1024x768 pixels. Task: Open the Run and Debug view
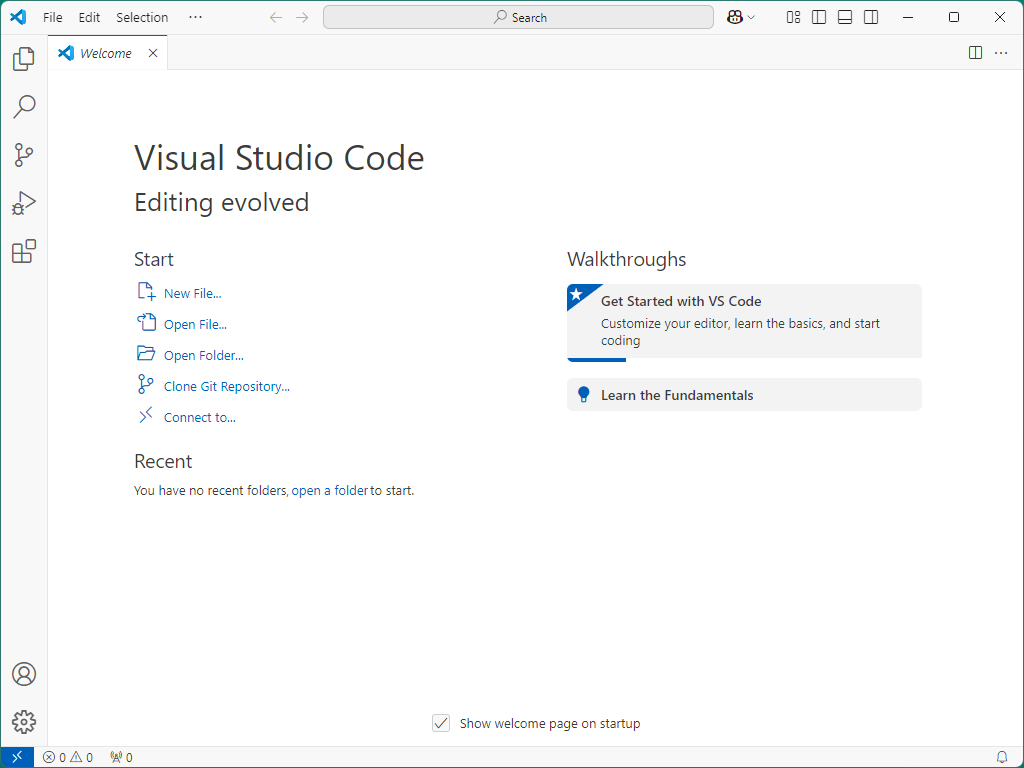point(24,203)
